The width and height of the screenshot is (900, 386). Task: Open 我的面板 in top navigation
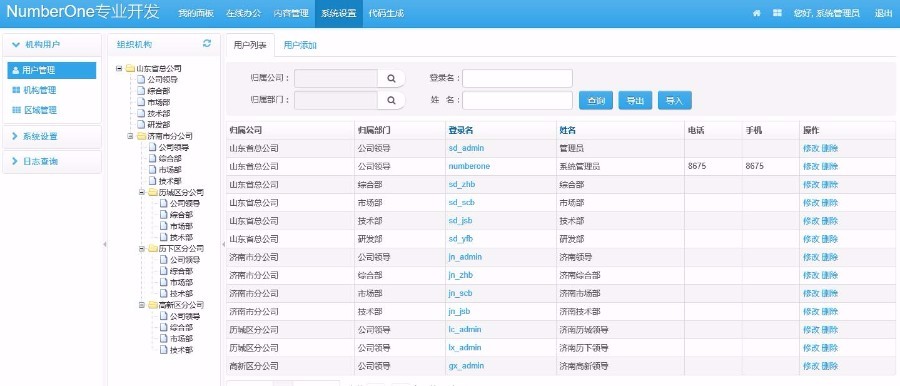click(196, 13)
